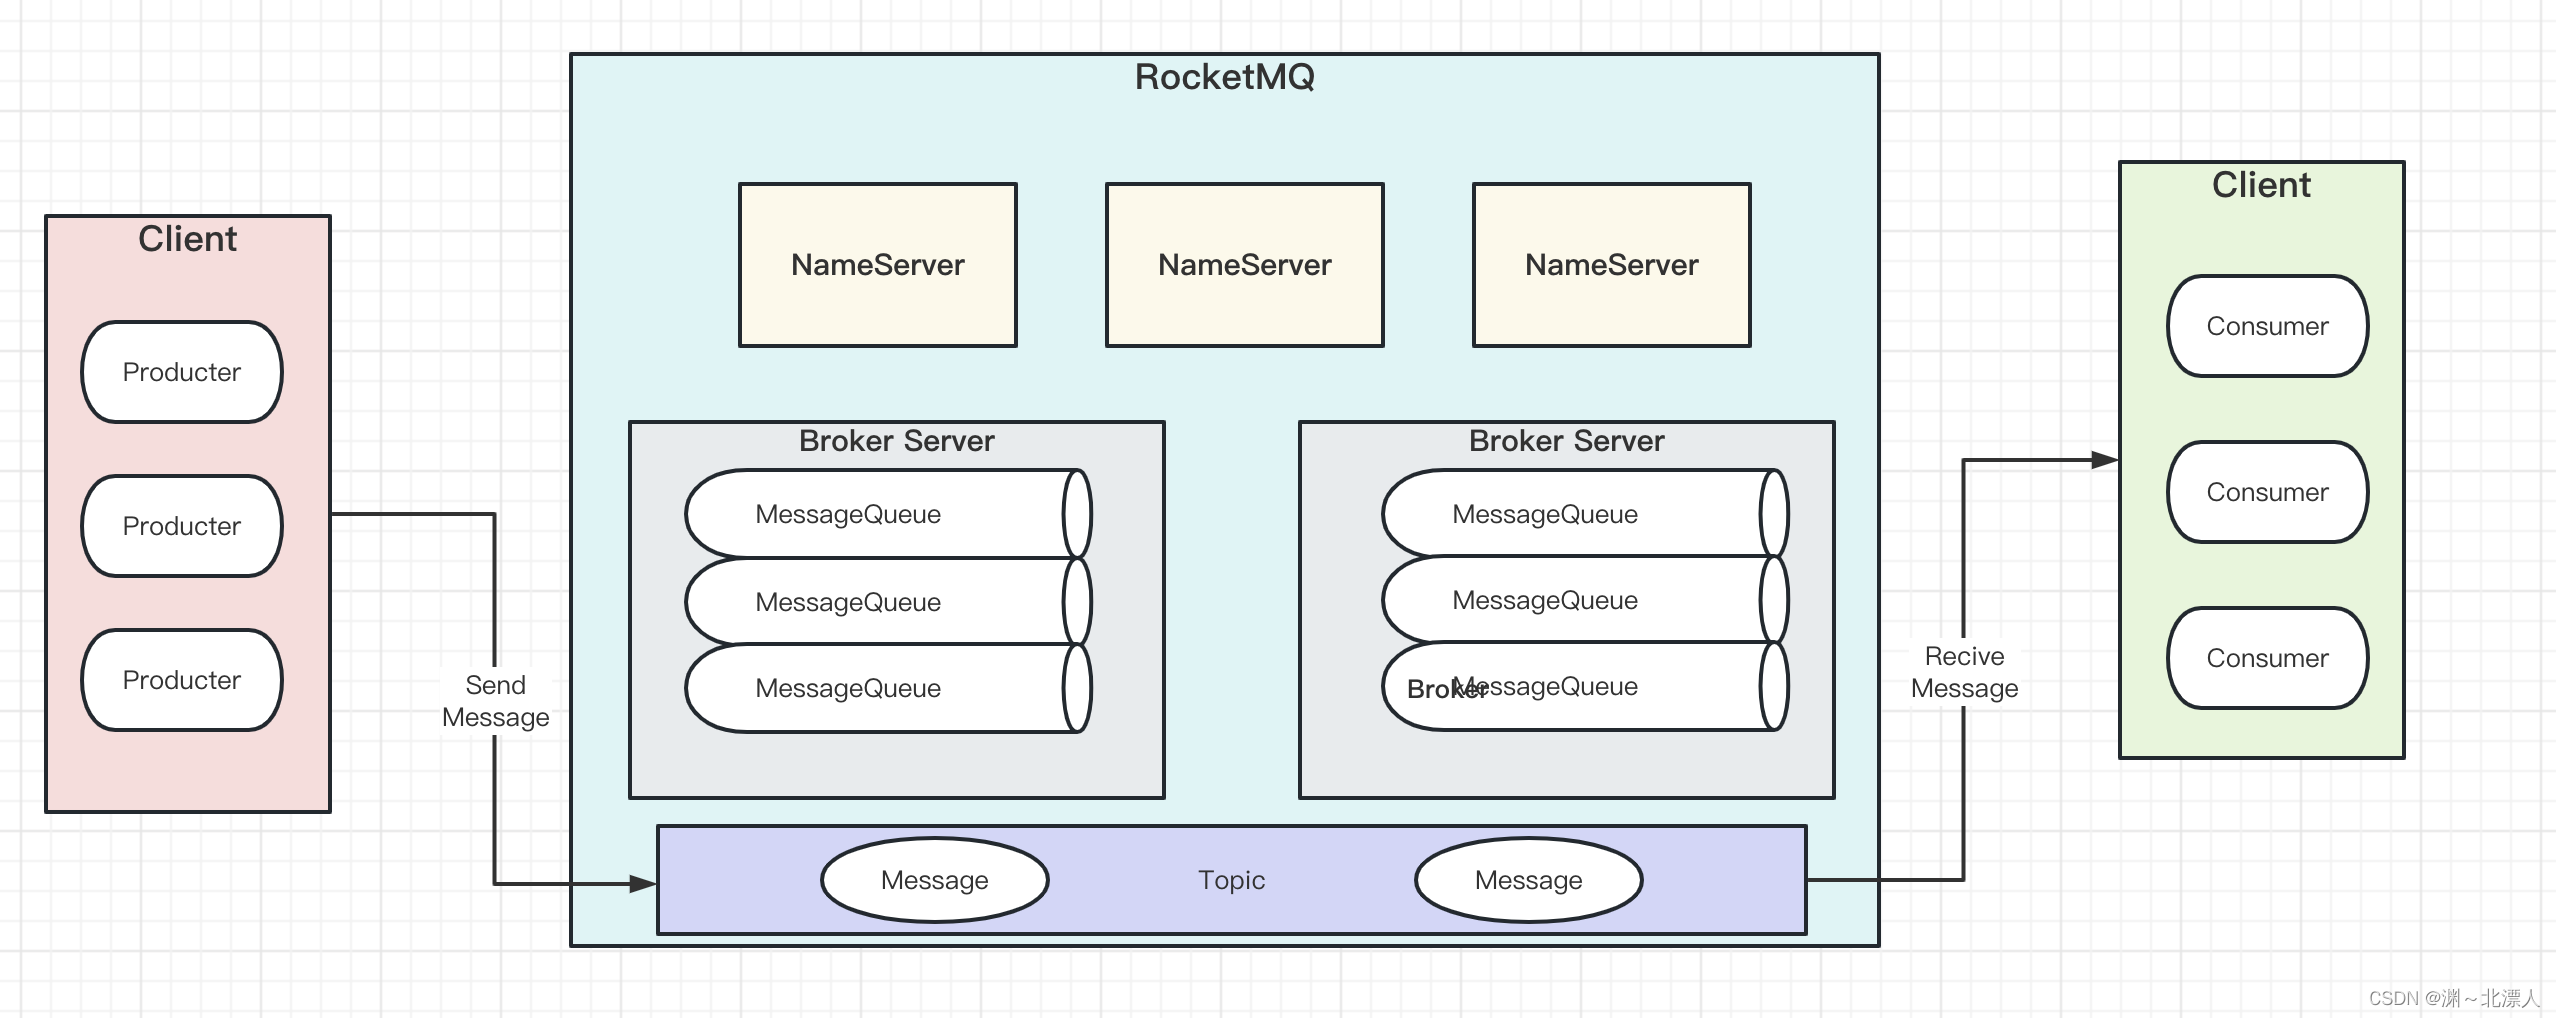Image resolution: width=2556 pixels, height=1018 pixels.
Task: Select middle MessageQueue in the left Broker Server
Action: pyautogui.click(x=888, y=601)
